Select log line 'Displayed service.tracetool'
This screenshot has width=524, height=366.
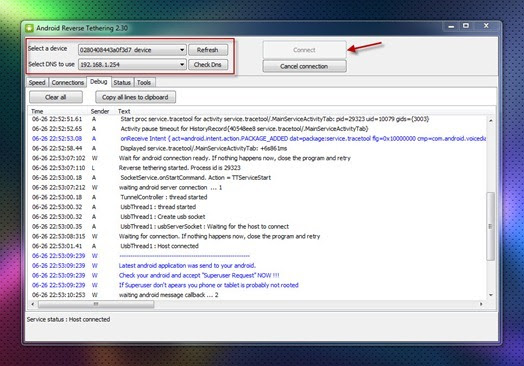pyautogui.click(x=257, y=148)
